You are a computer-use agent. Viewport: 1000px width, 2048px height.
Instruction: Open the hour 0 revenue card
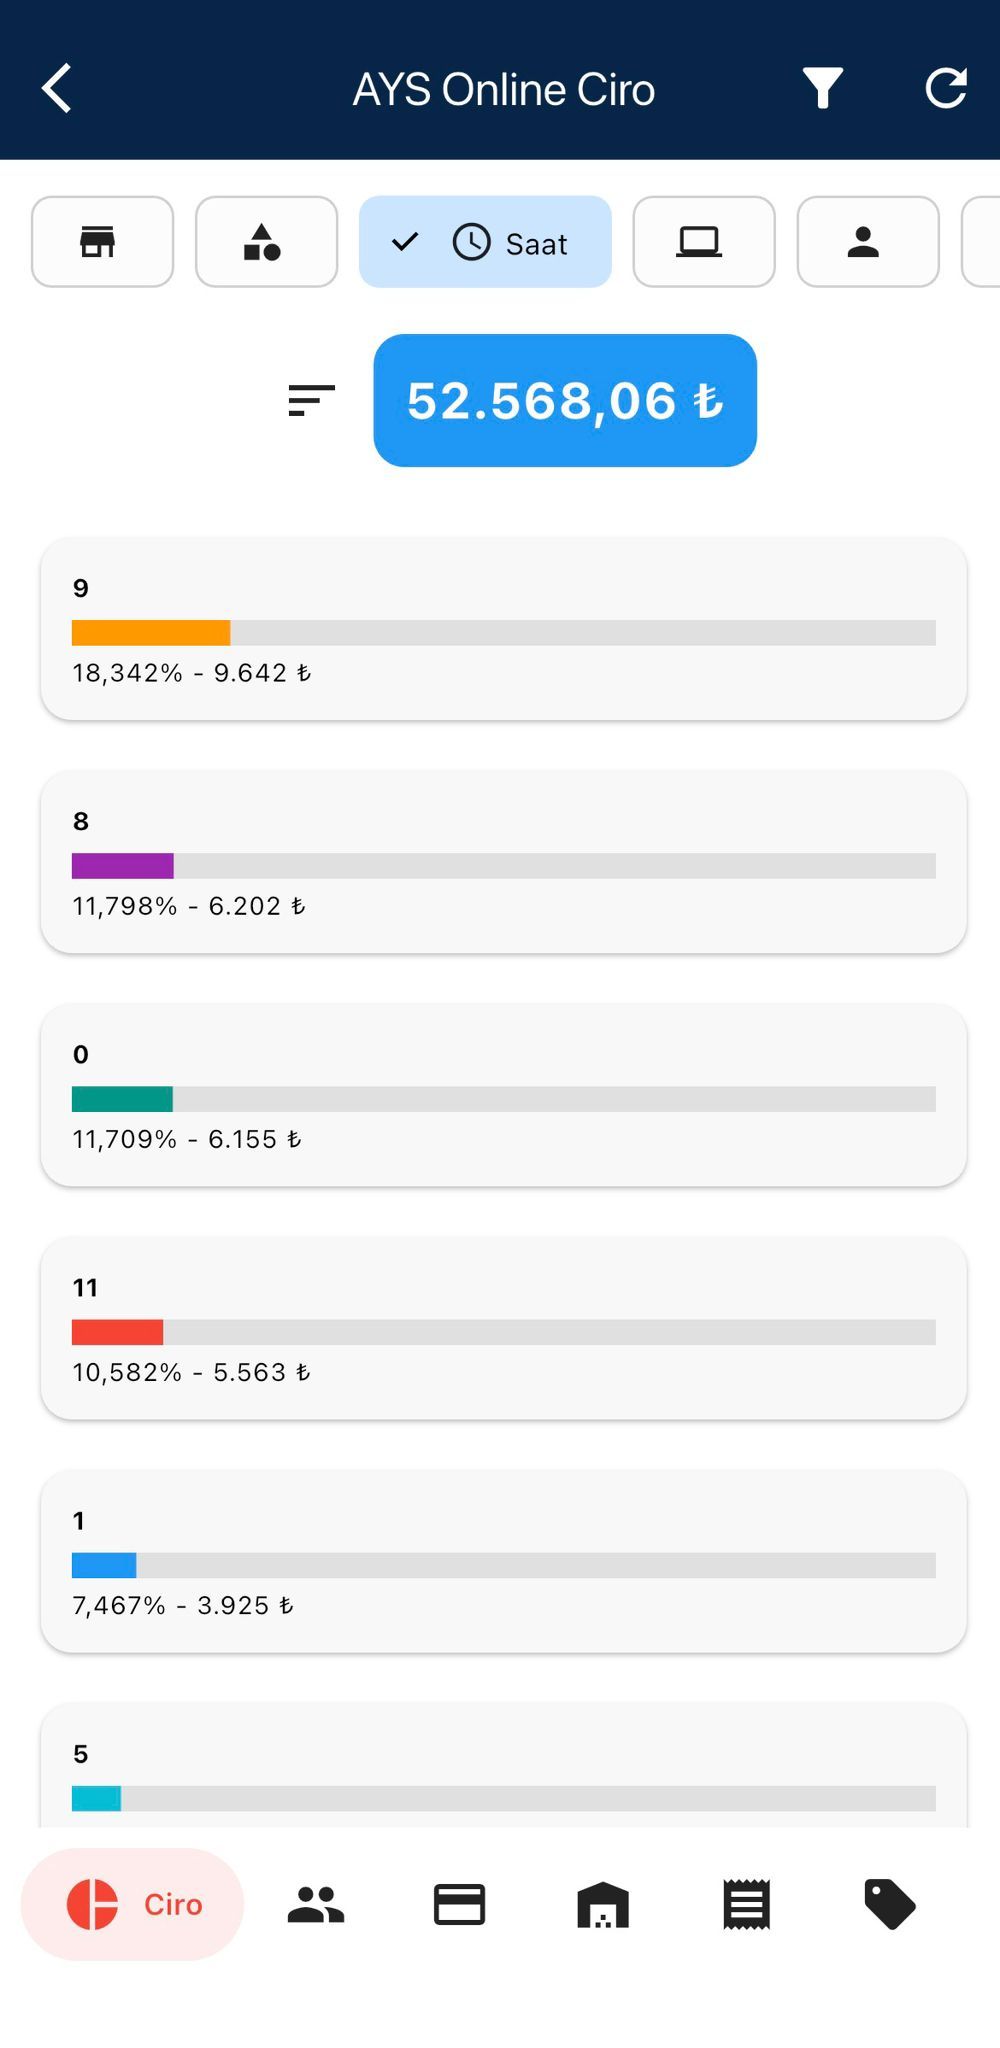pos(503,1095)
